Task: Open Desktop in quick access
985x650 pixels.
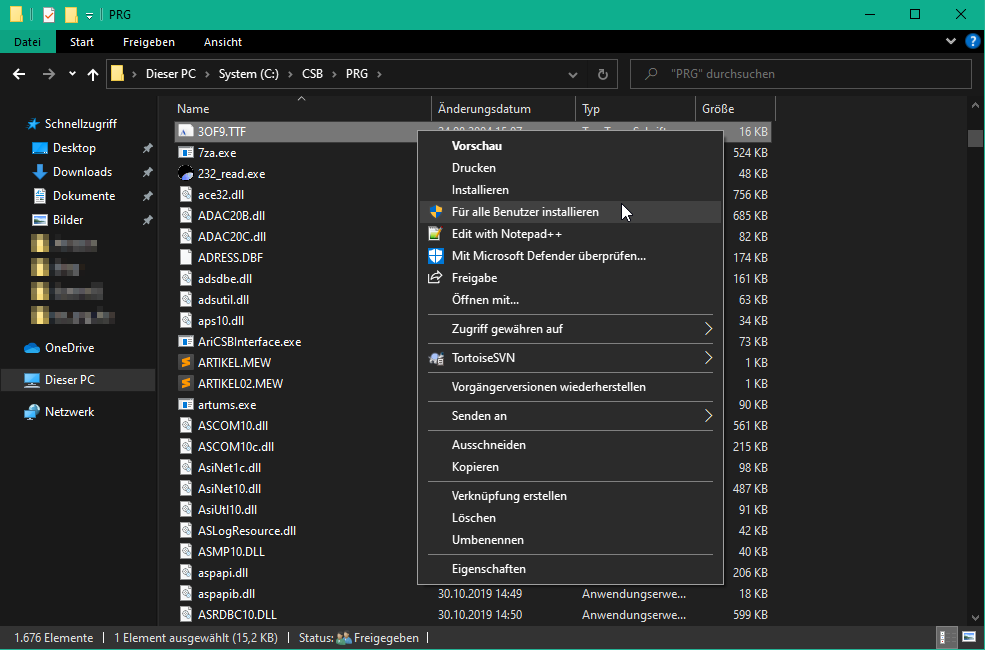Action: (74, 148)
